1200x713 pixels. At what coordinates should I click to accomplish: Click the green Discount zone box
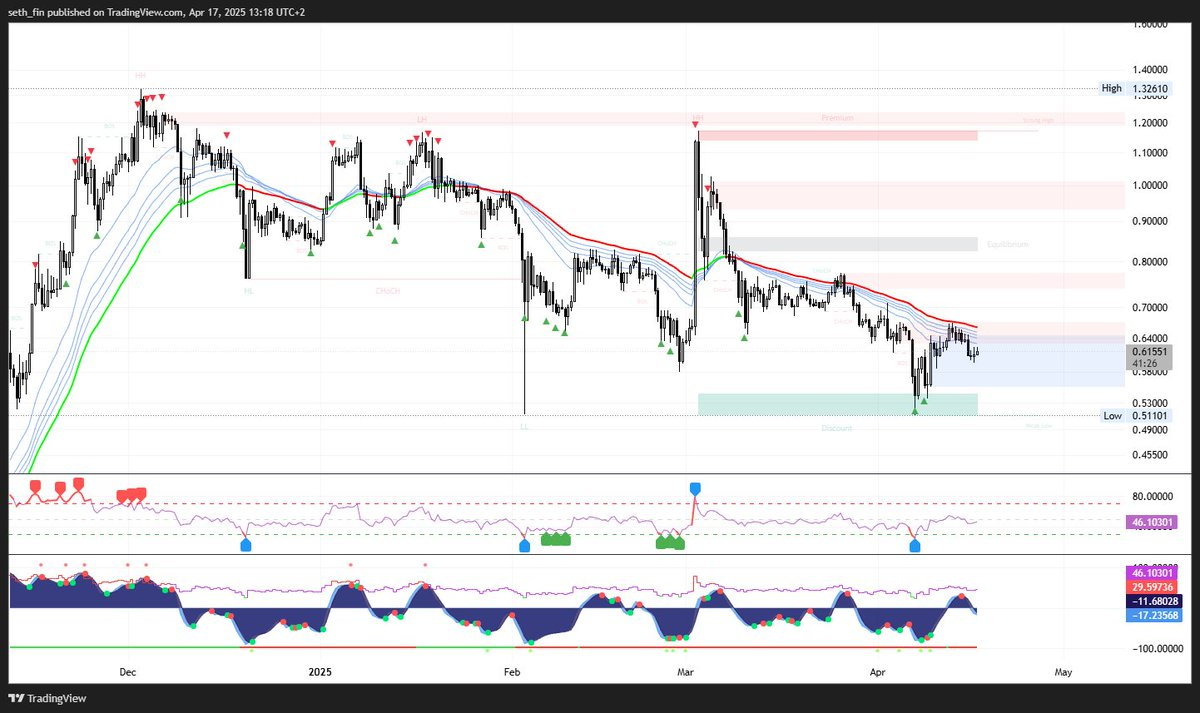[x=836, y=404]
